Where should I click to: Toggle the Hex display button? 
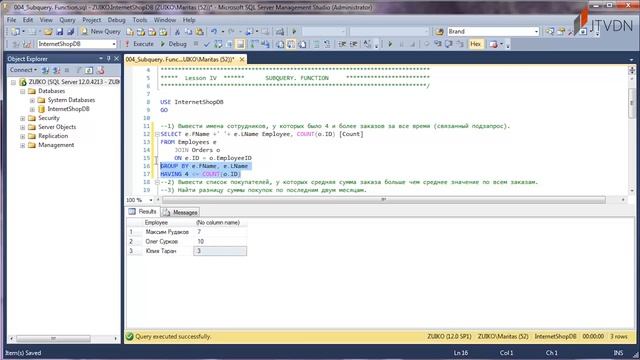[x=476, y=44]
